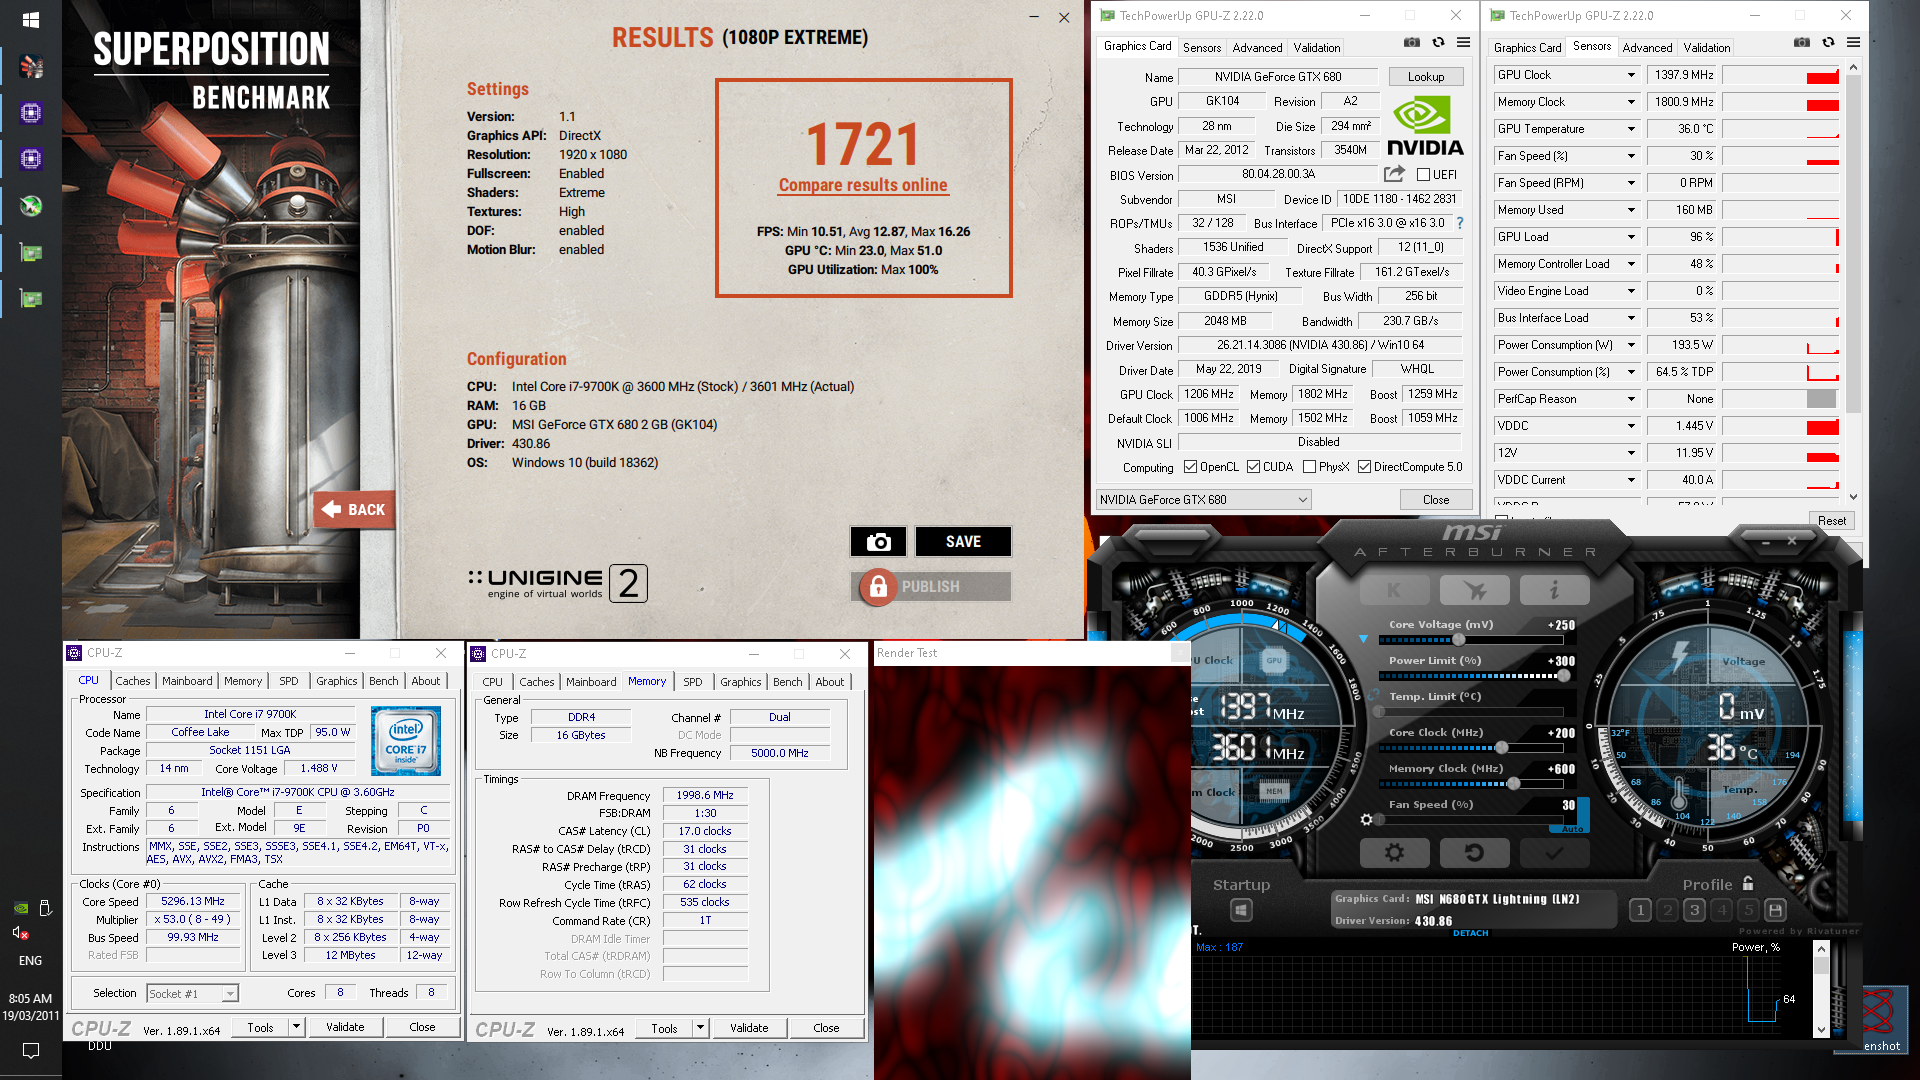Click the Superposition screenshot camera button
The image size is (1920, 1080).
(878, 541)
